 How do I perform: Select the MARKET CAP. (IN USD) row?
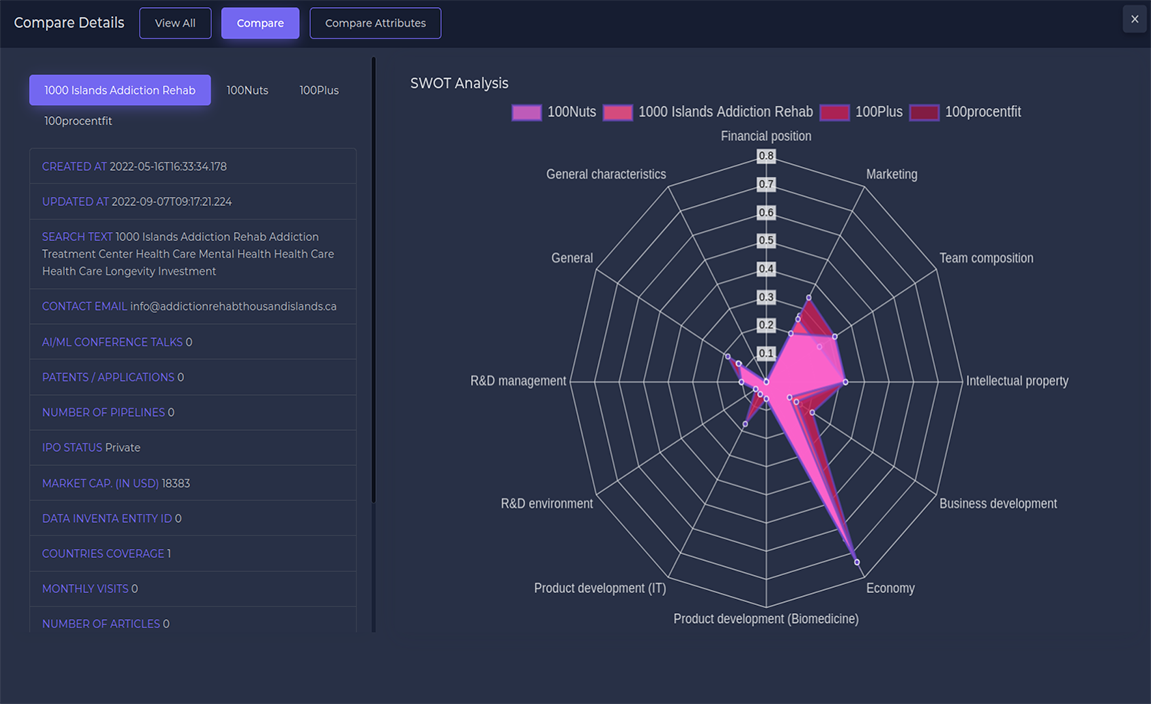[x=193, y=483]
